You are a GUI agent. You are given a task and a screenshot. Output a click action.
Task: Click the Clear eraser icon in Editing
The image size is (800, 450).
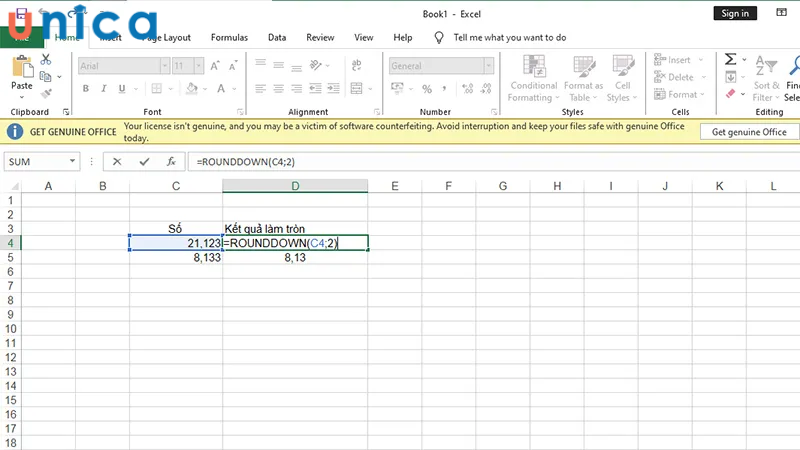[730, 94]
